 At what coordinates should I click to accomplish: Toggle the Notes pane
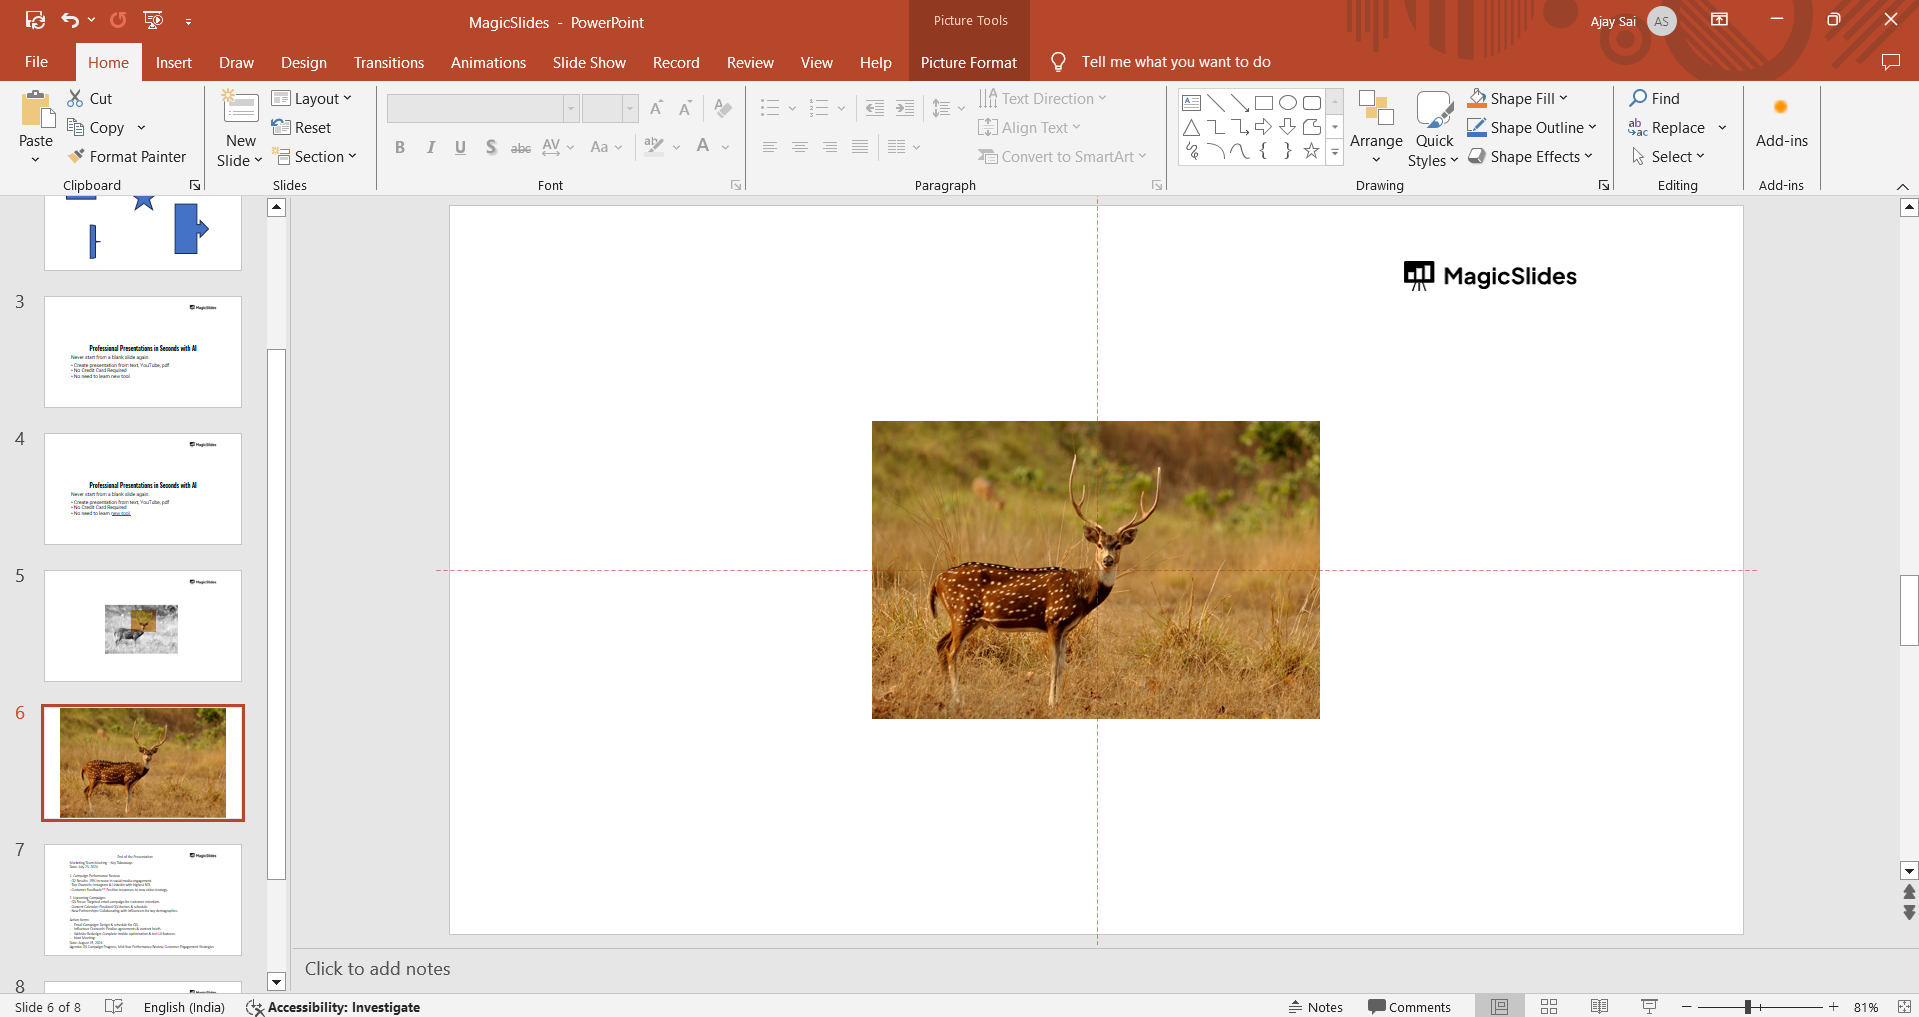[1315, 1007]
